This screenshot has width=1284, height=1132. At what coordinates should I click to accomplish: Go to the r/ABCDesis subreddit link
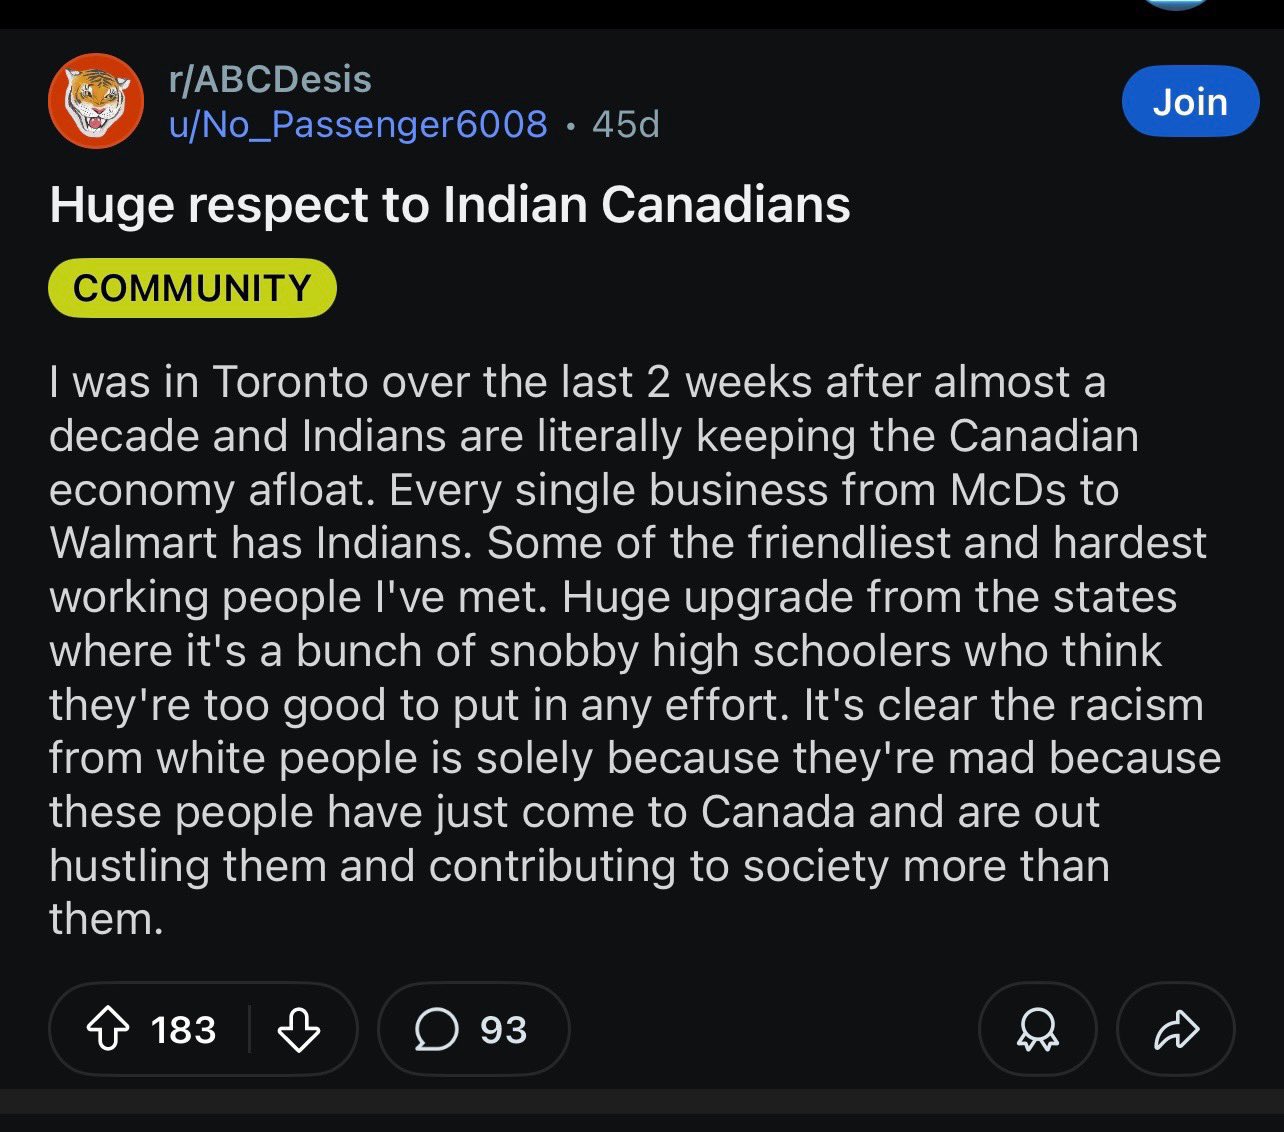tap(271, 79)
